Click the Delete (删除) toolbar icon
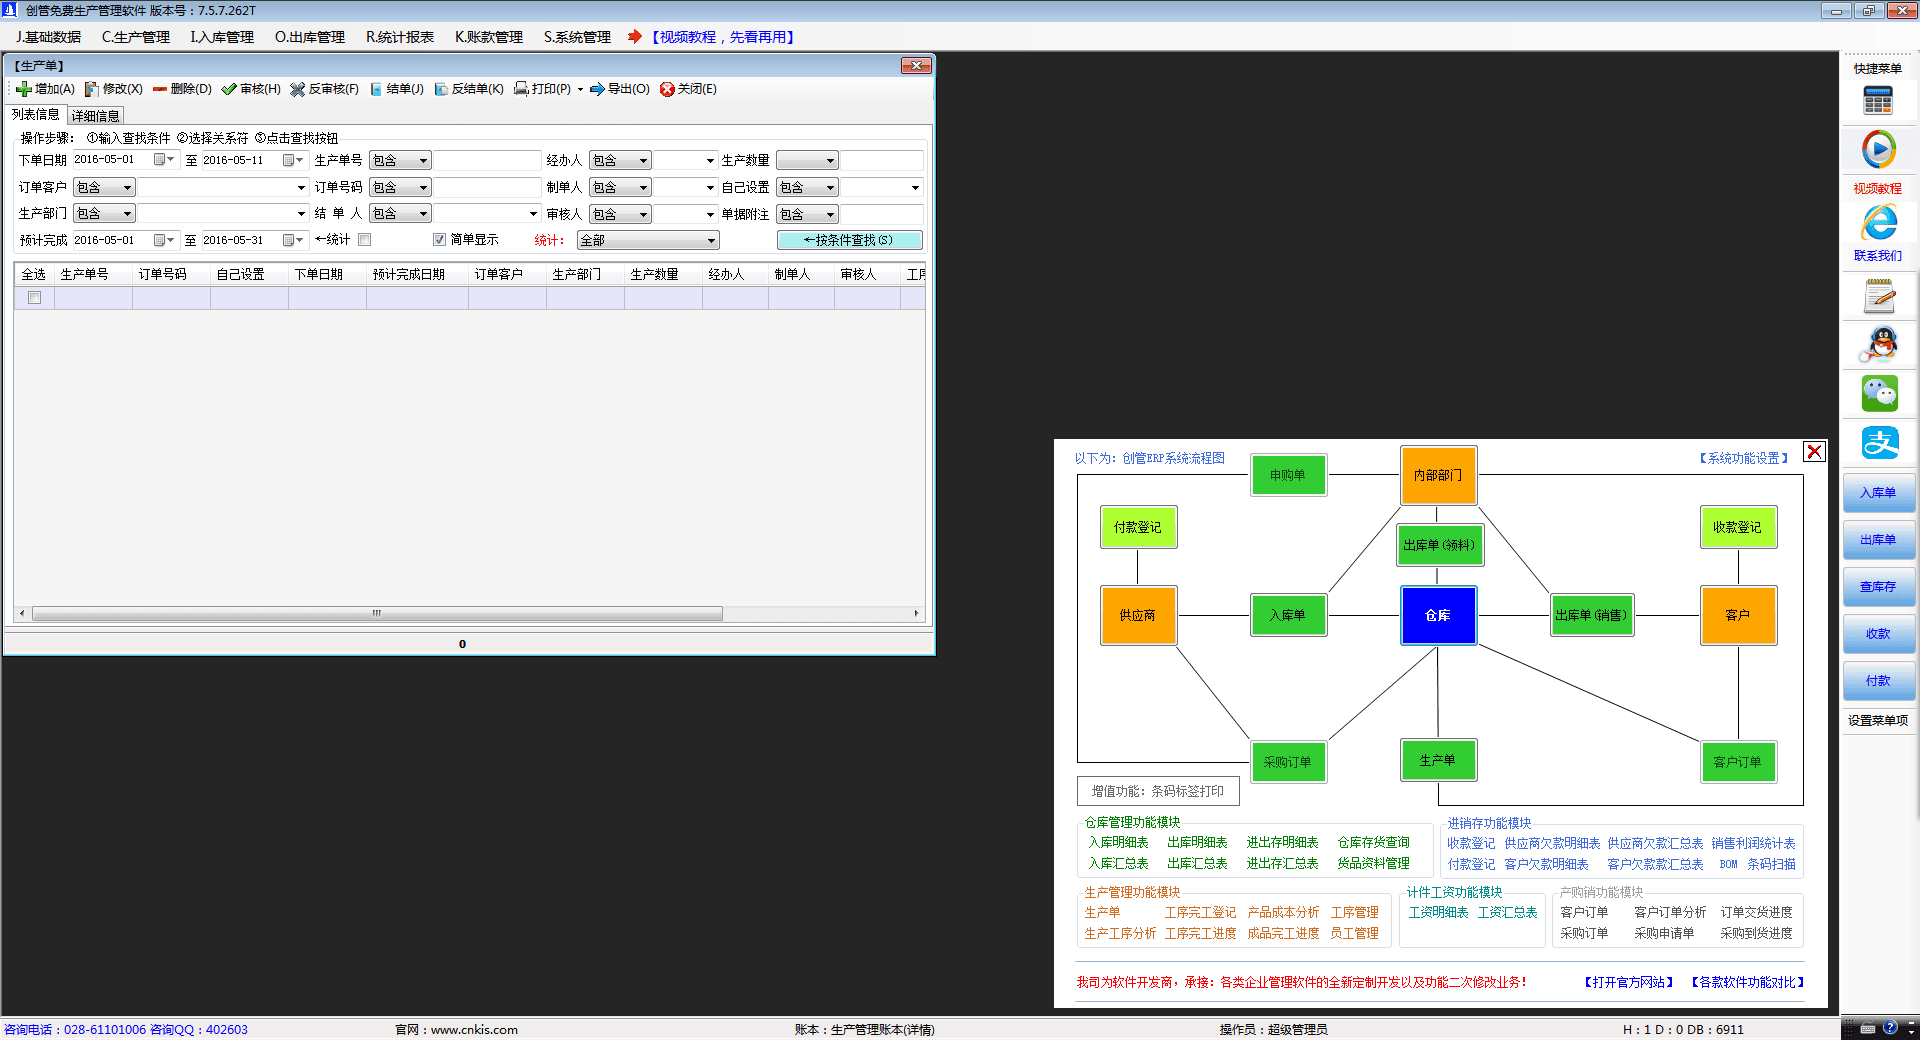1920x1040 pixels. 159,89
